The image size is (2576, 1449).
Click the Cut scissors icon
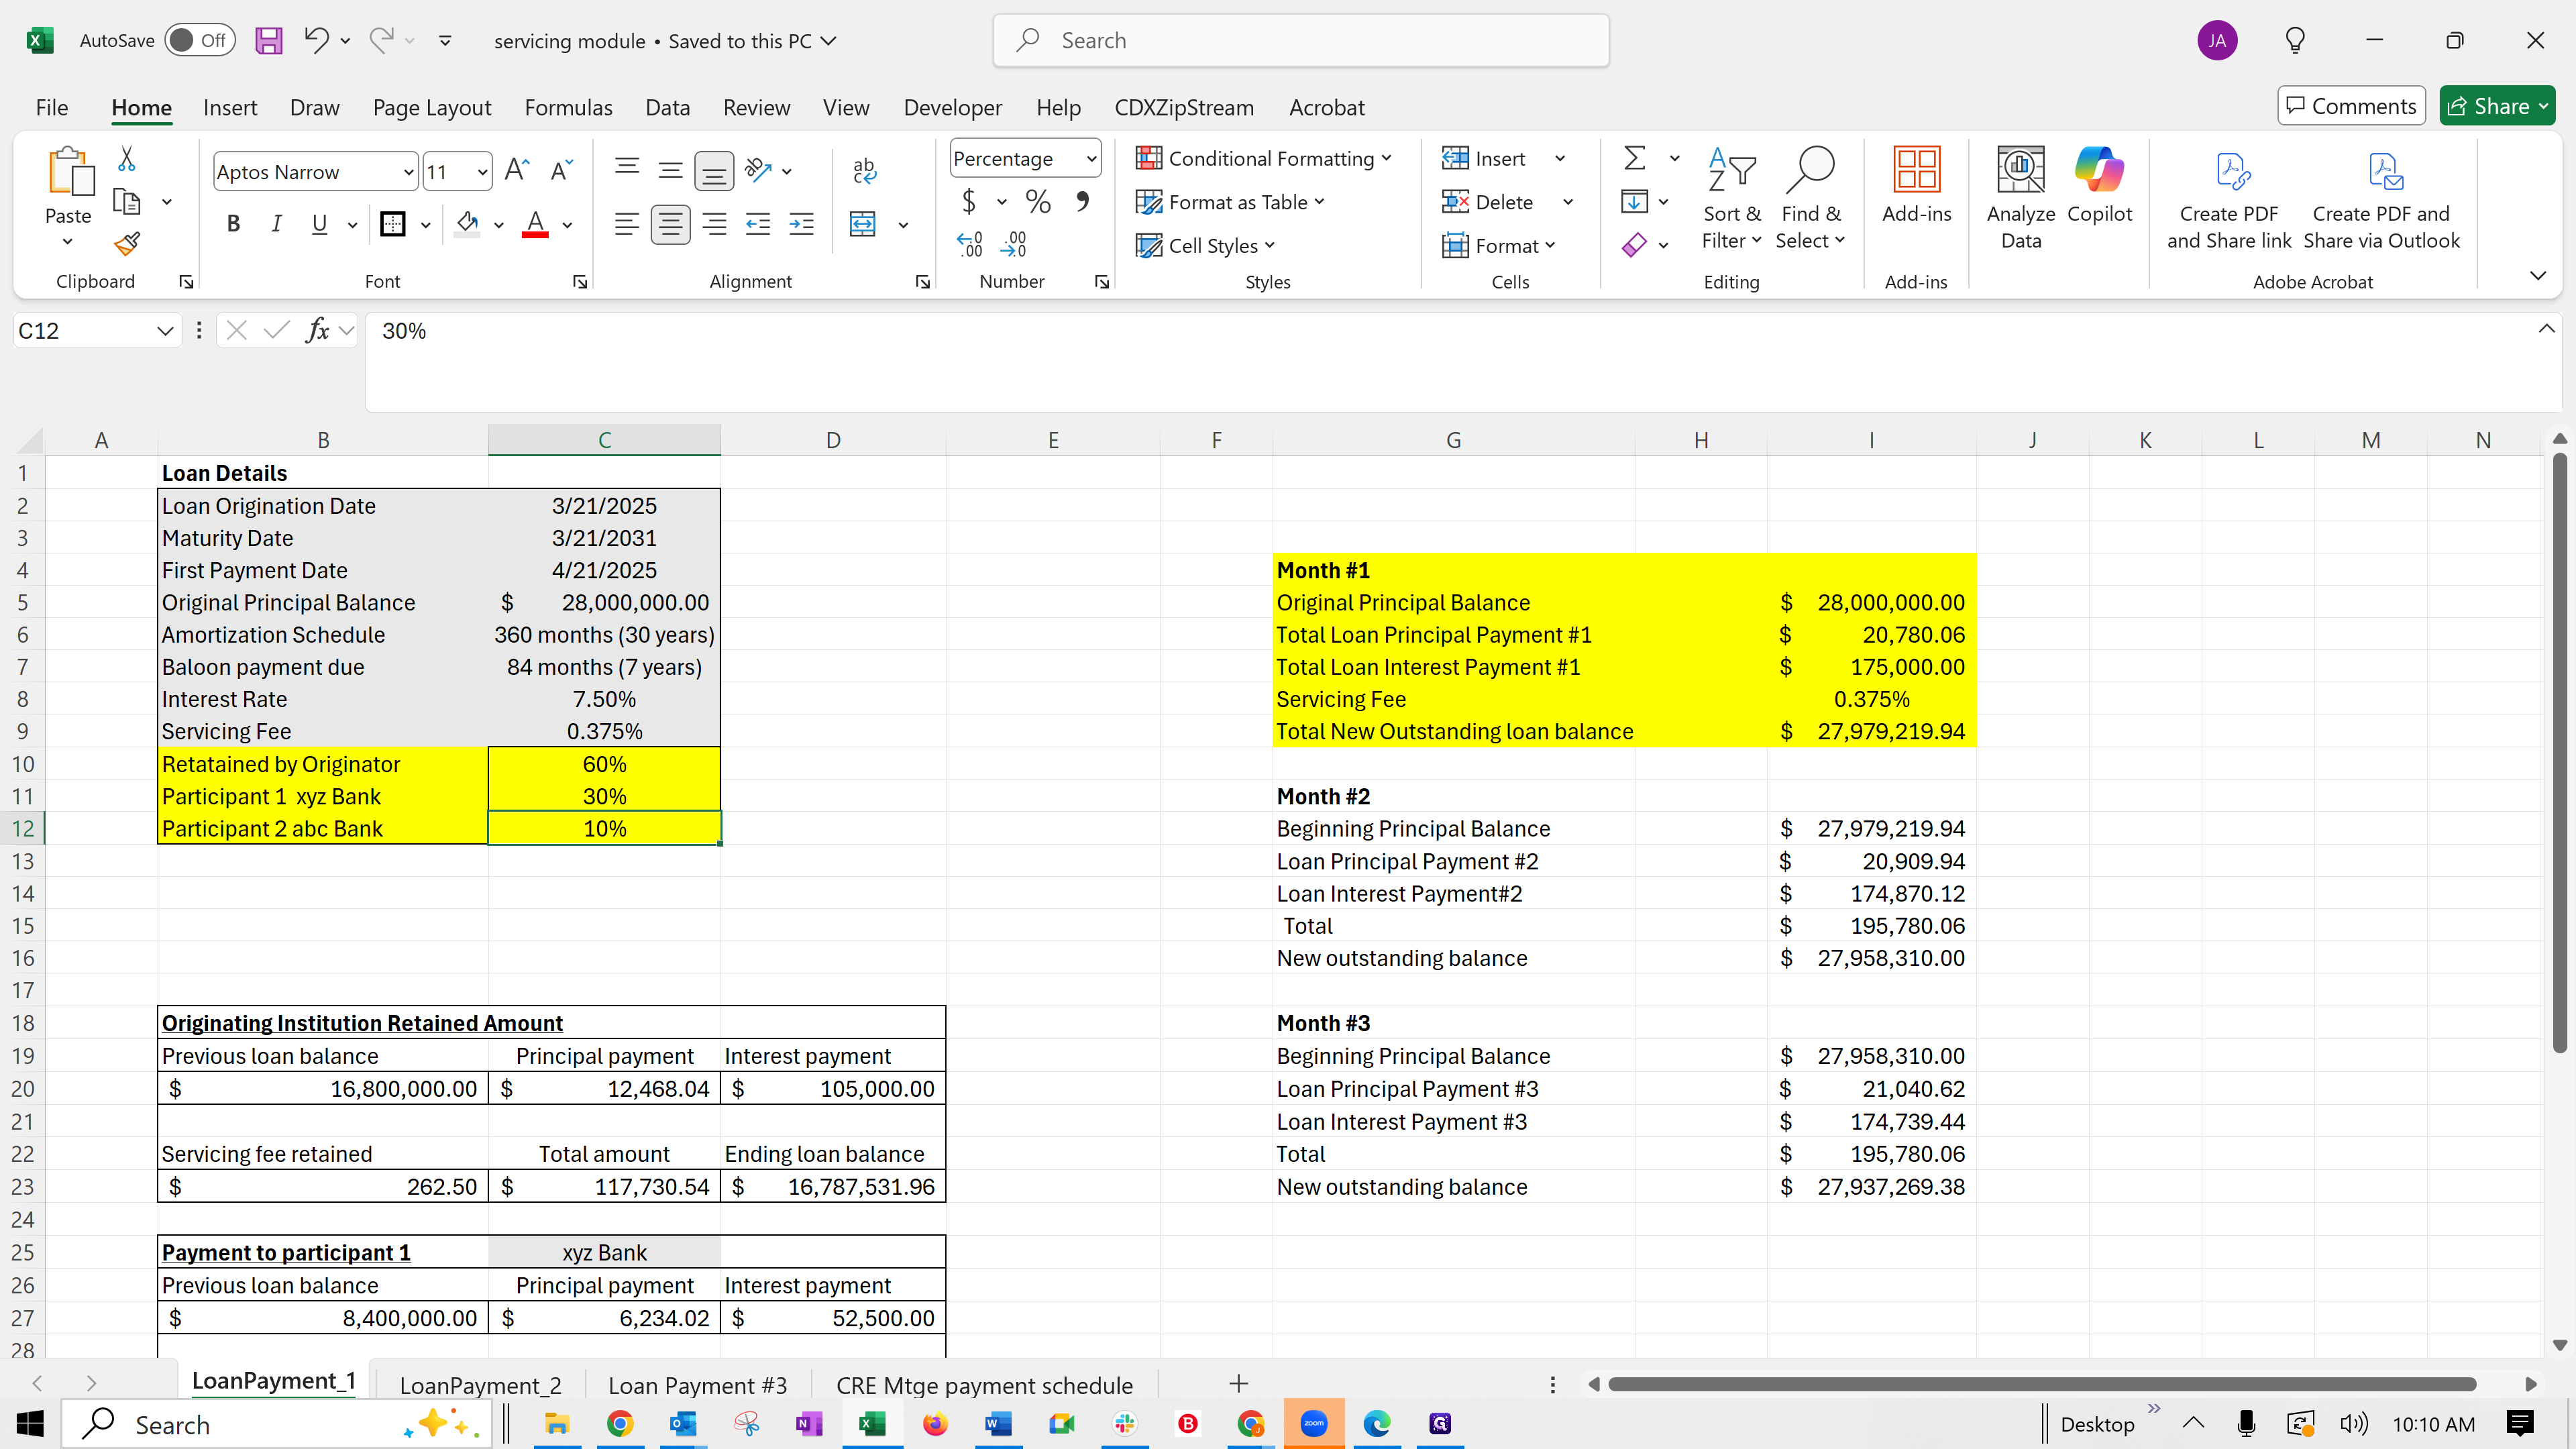(127, 158)
